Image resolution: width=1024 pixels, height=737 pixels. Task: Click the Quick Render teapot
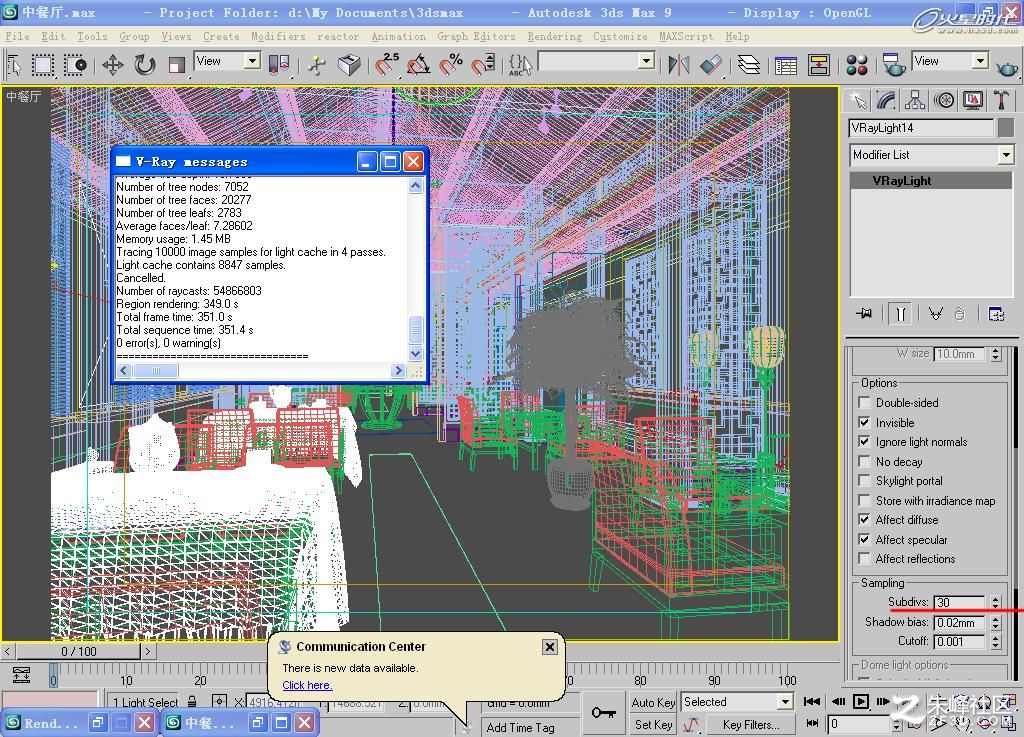pyautogui.click(x=1007, y=66)
